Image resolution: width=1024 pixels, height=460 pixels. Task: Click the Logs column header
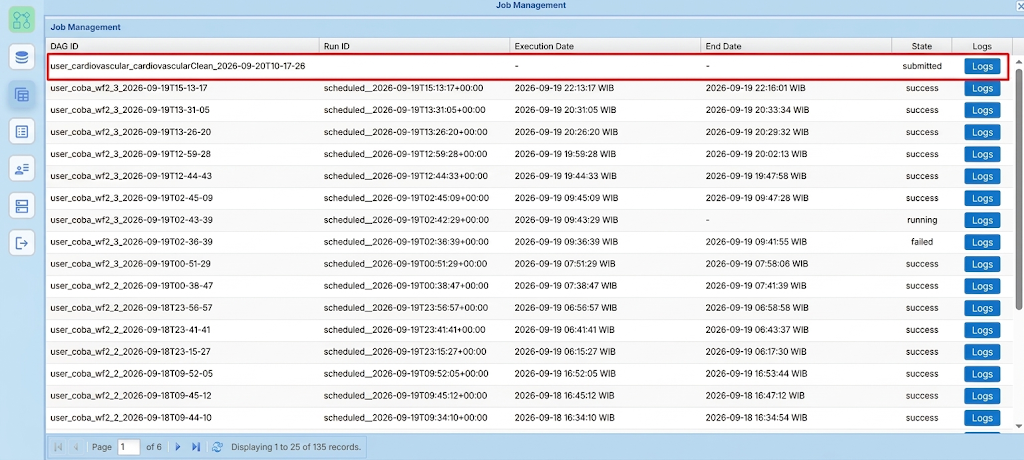(x=982, y=46)
